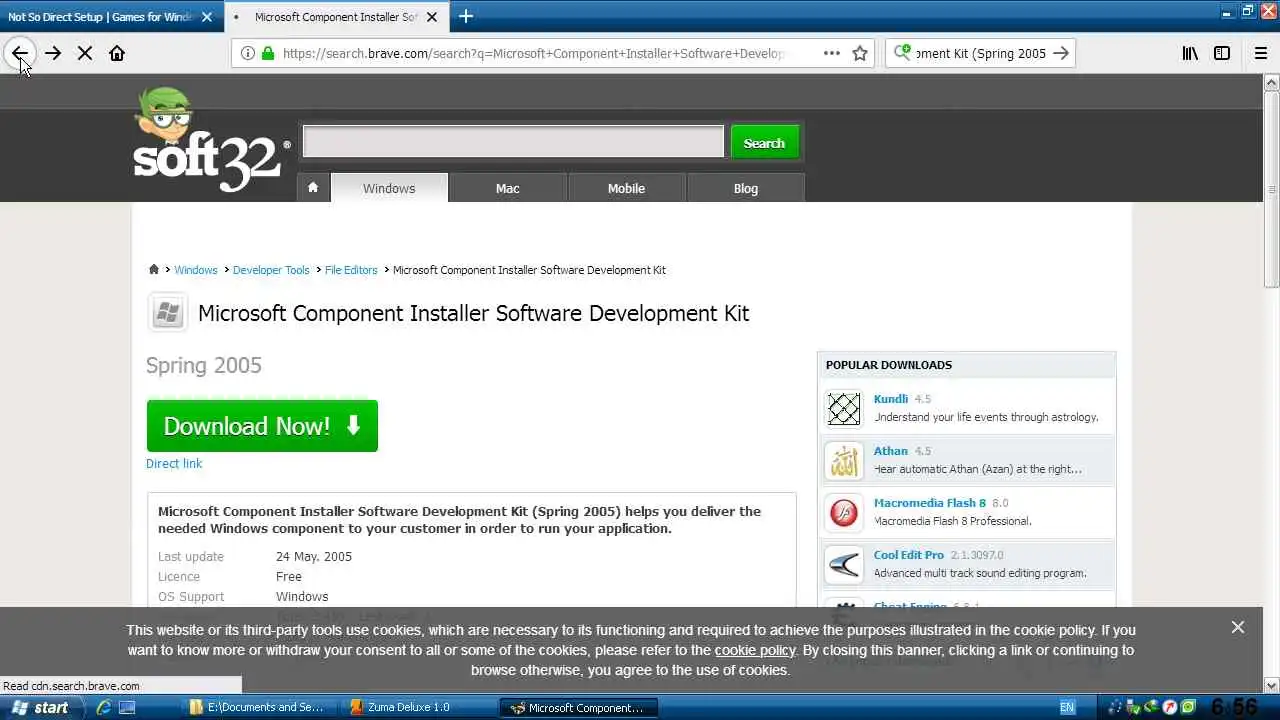The width and height of the screenshot is (1280, 720).
Task: Open the Developer Tools breadcrumb link
Action: point(271,270)
